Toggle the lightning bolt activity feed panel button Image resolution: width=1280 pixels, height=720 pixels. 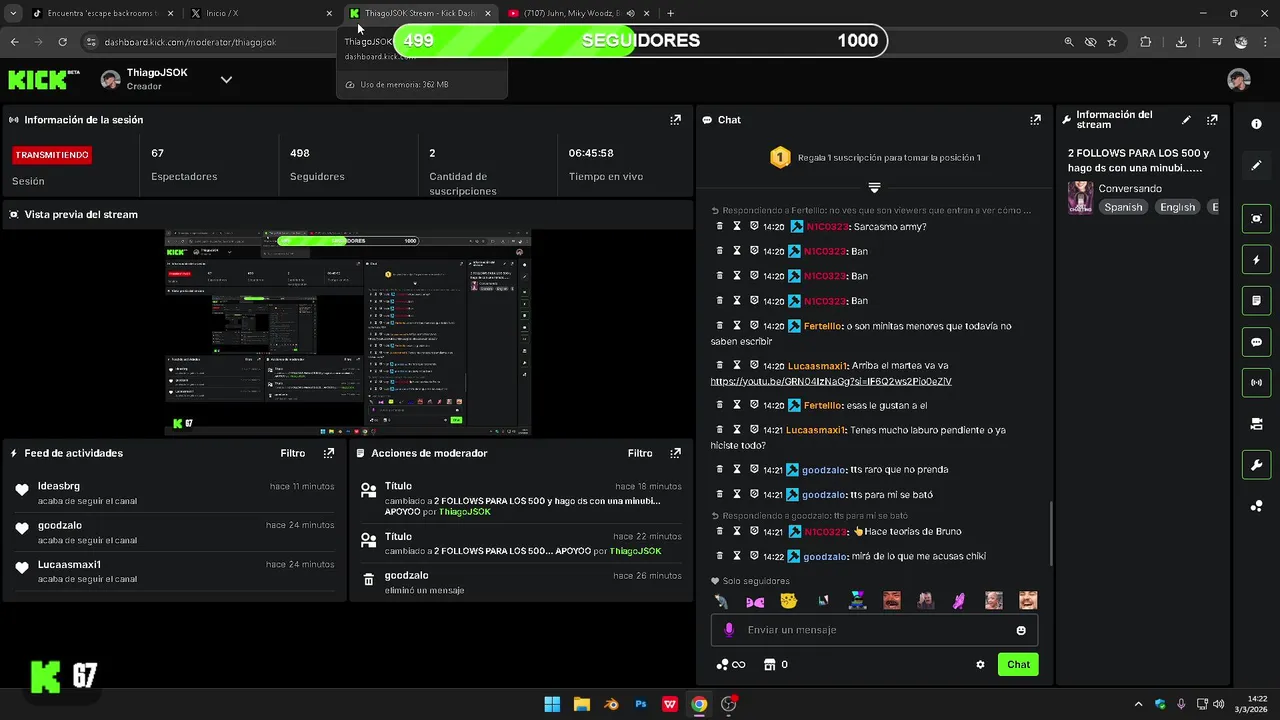point(1256,260)
